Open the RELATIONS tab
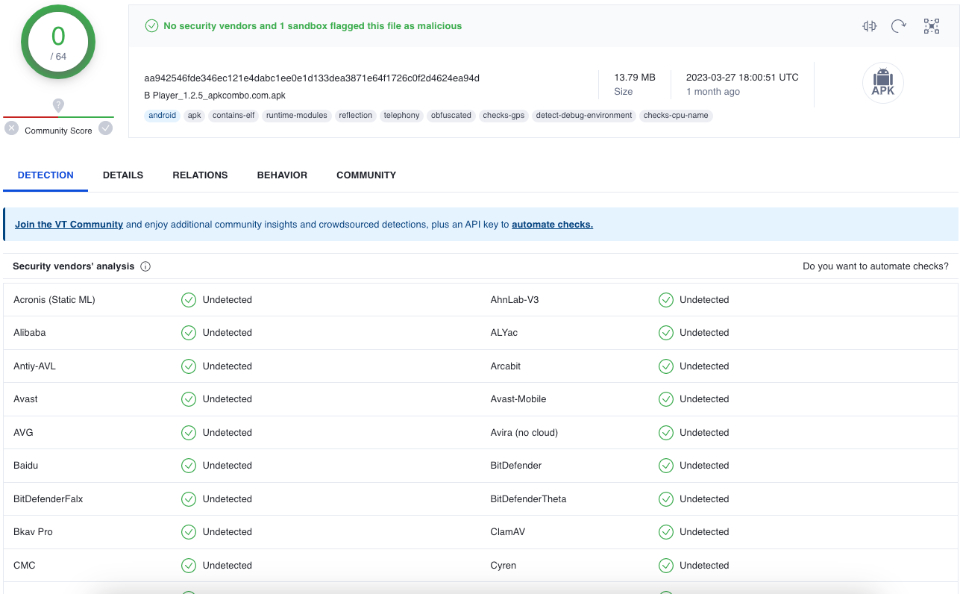The width and height of the screenshot is (960, 594). 200,175
